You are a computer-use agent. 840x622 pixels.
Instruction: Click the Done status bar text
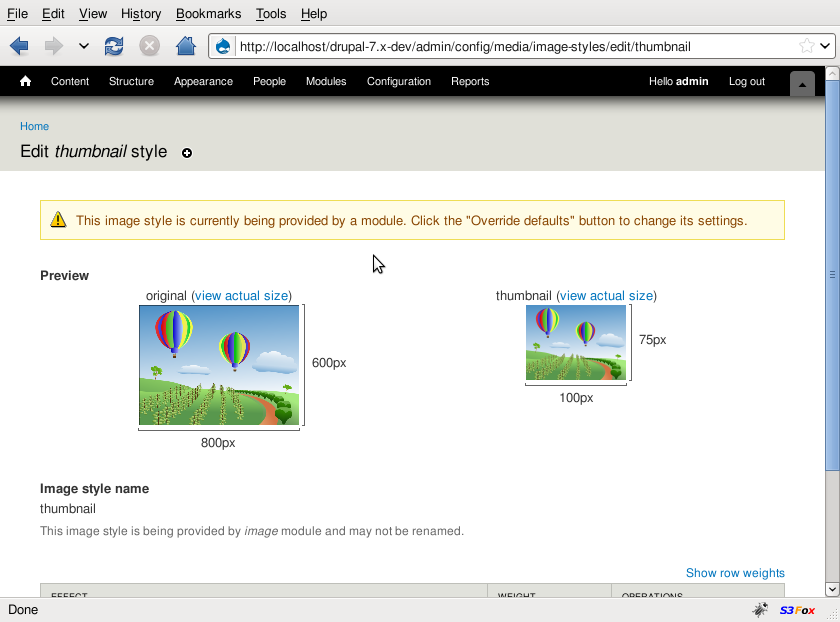tap(23, 610)
